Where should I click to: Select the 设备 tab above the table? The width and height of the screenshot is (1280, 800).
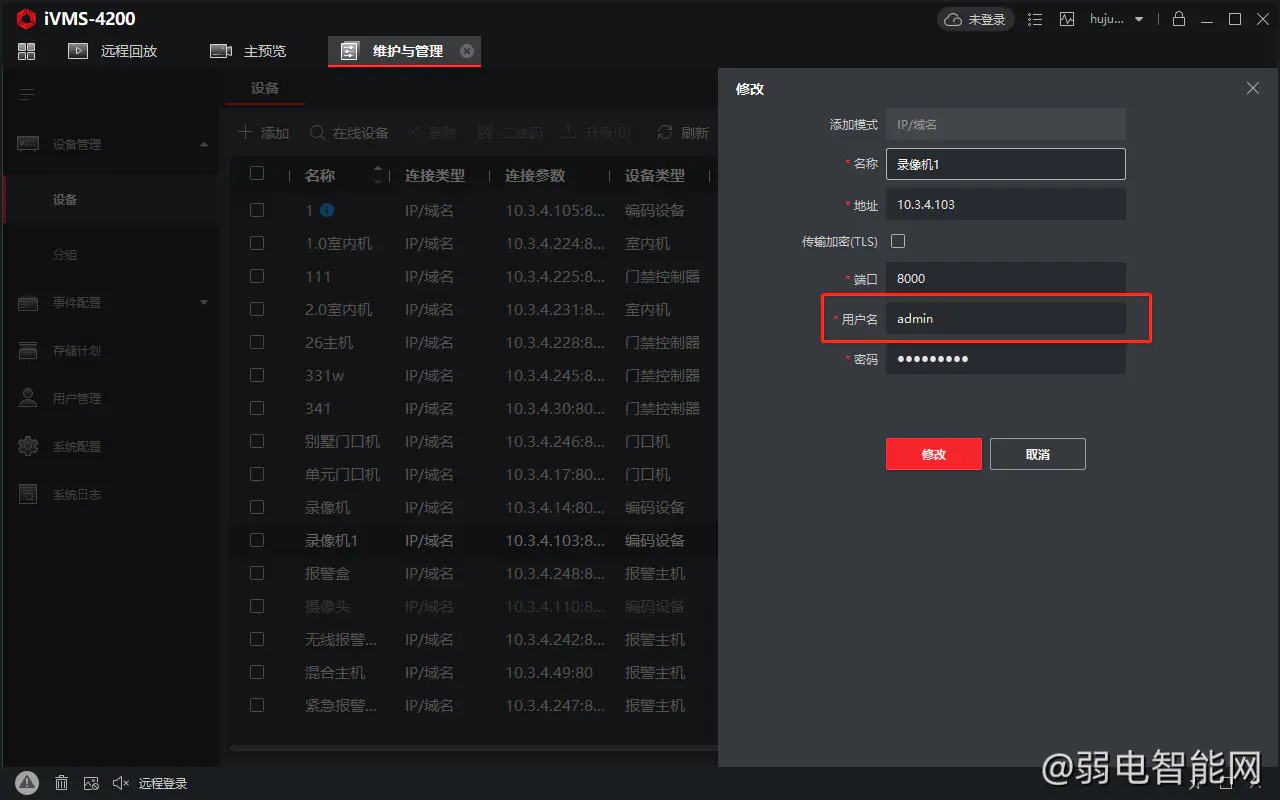point(265,88)
